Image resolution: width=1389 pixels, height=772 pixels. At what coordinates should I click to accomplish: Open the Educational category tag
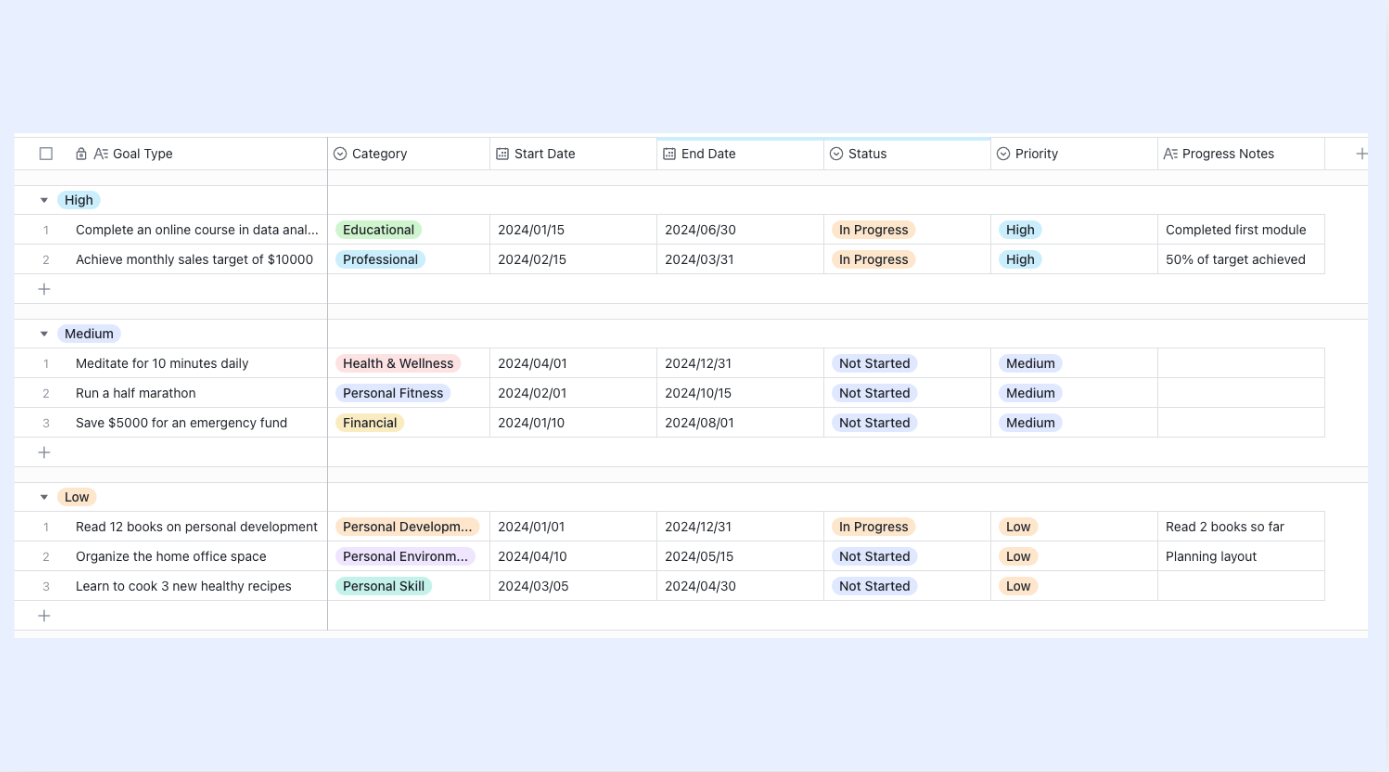pos(378,230)
